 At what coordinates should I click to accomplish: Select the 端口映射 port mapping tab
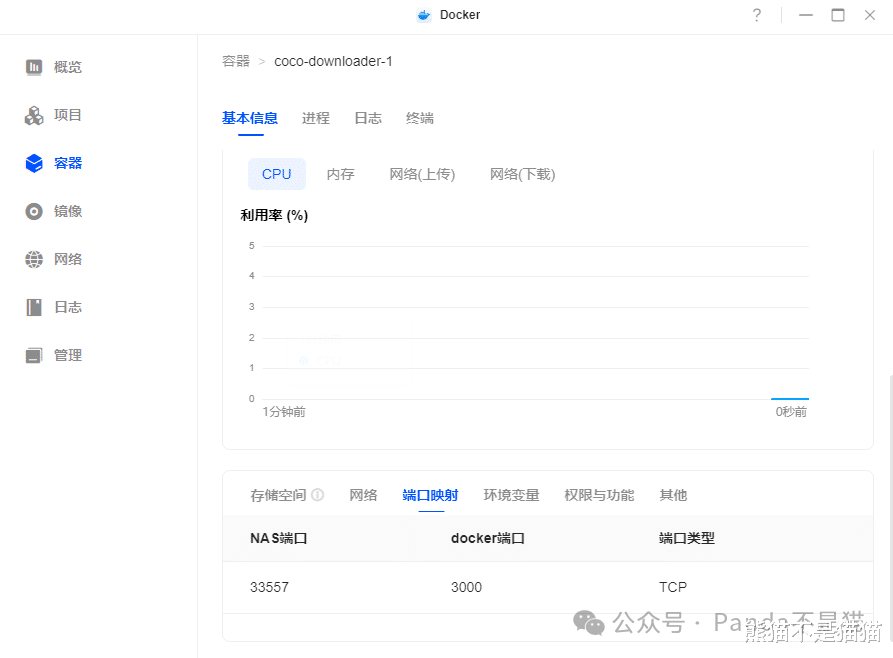(x=431, y=495)
